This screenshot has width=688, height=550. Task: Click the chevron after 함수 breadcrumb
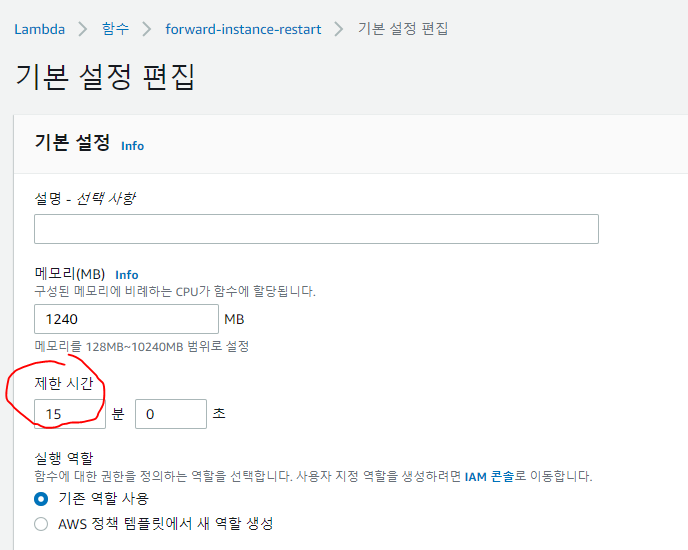[147, 29]
